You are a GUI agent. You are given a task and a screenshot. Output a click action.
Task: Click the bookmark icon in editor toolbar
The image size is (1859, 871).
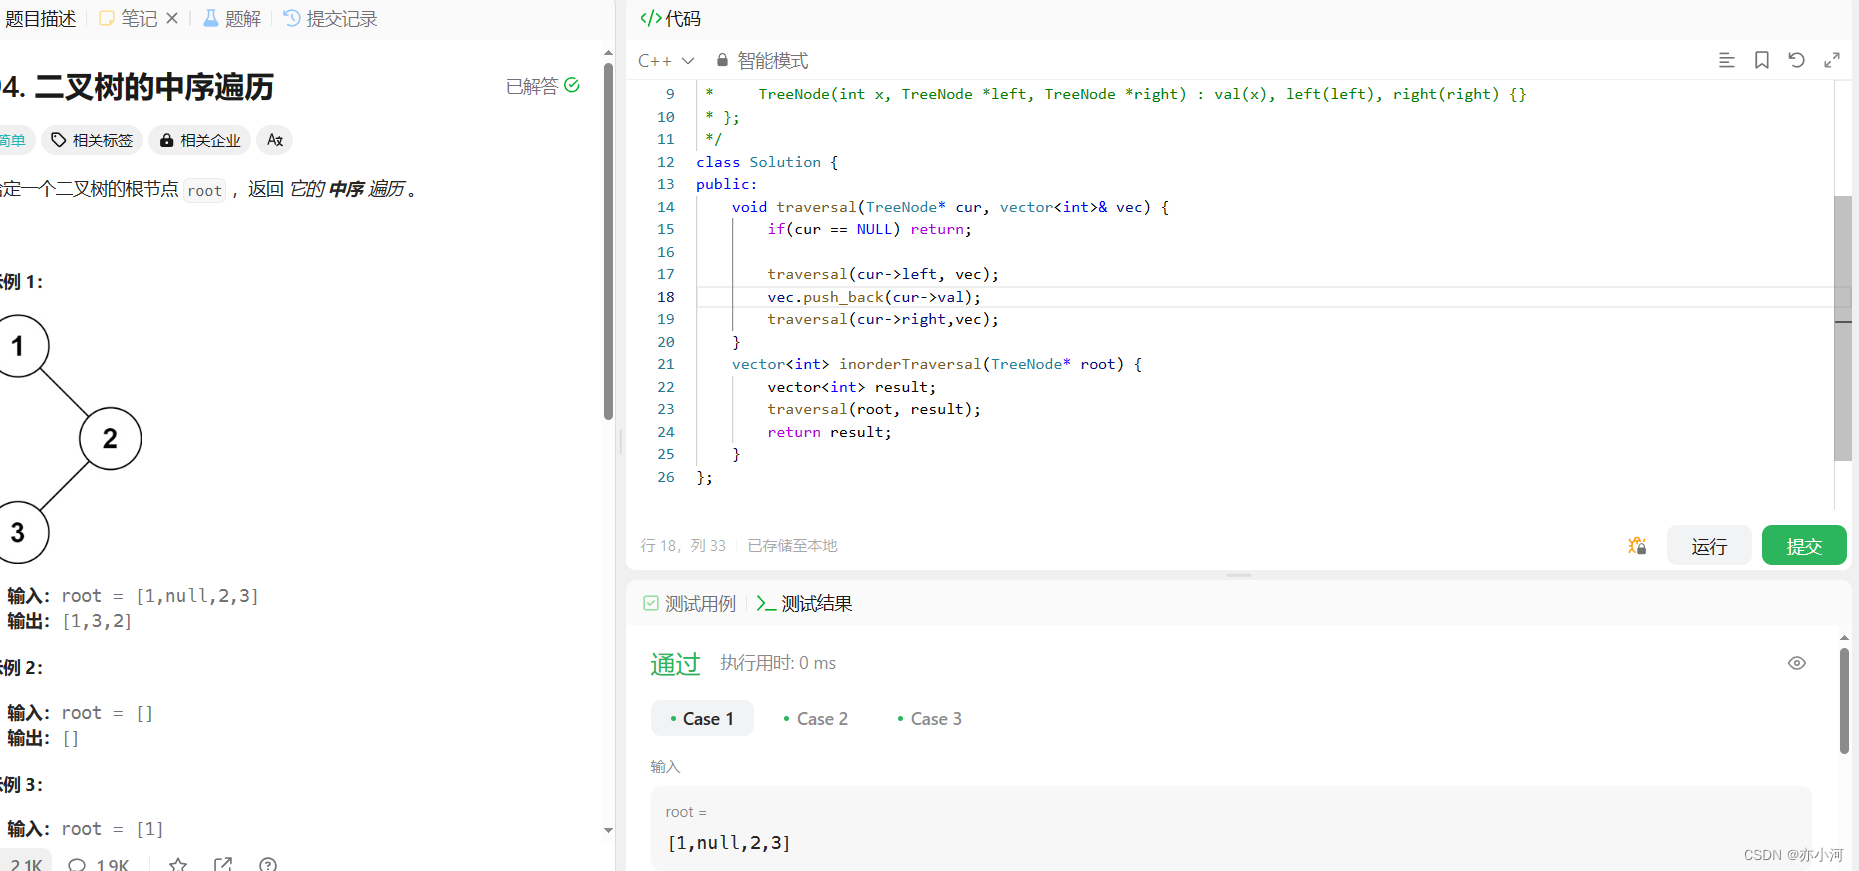[1761, 60]
